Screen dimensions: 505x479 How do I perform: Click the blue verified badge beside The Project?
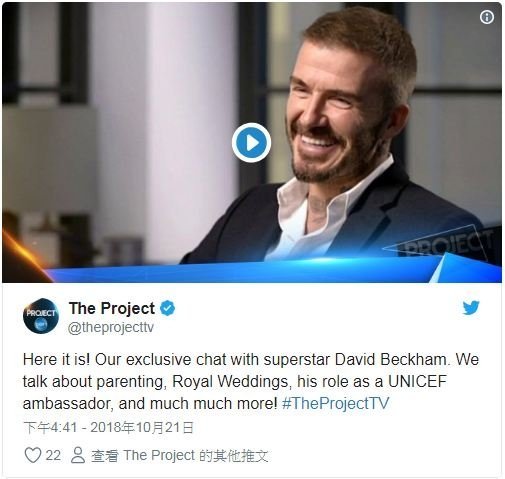[x=168, y=308]
